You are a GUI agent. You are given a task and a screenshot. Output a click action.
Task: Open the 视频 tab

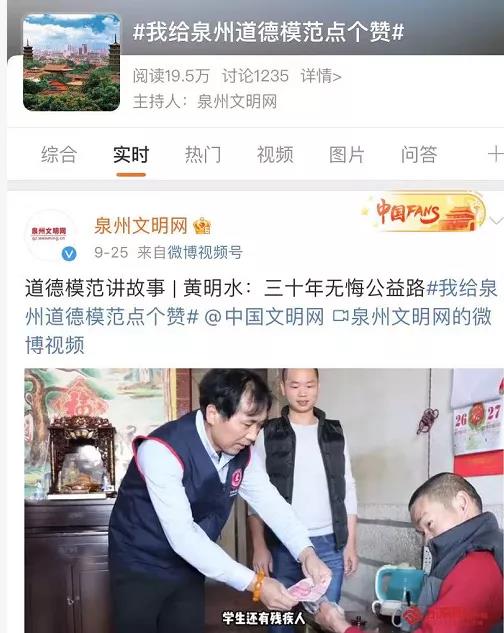(x=275, y=155)
